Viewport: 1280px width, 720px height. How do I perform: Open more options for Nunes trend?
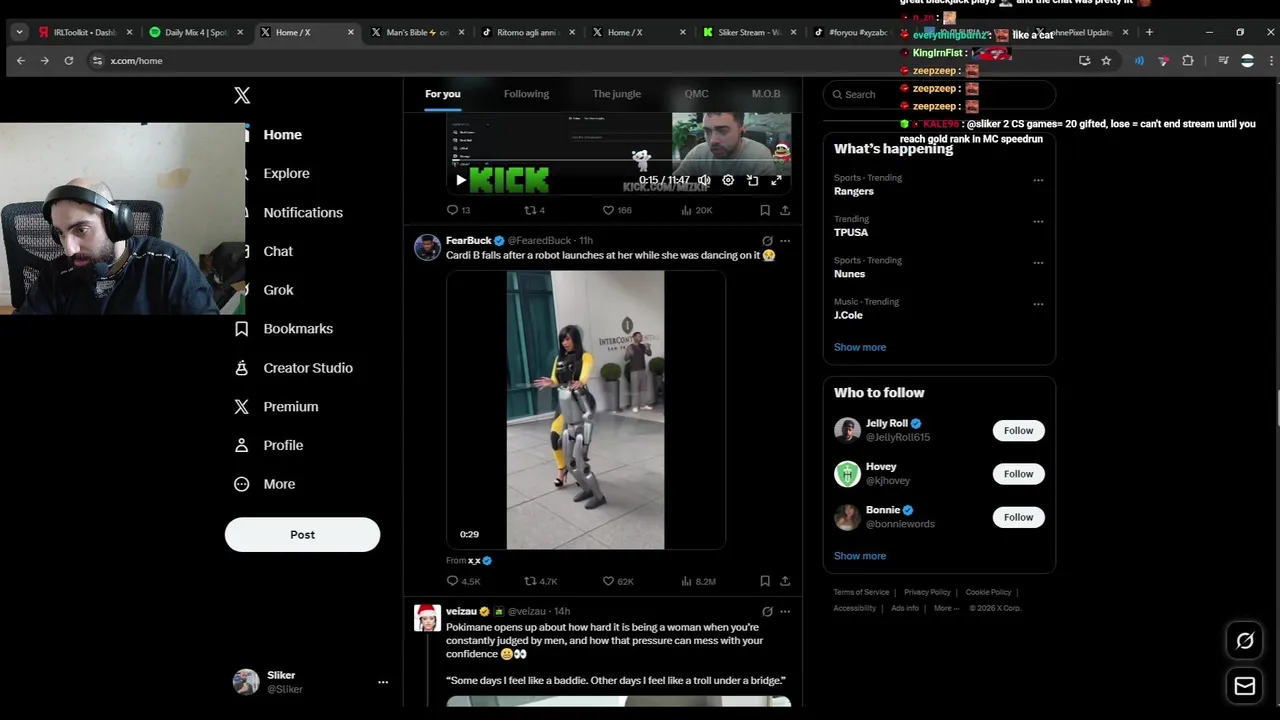(x=1038, y=263)
